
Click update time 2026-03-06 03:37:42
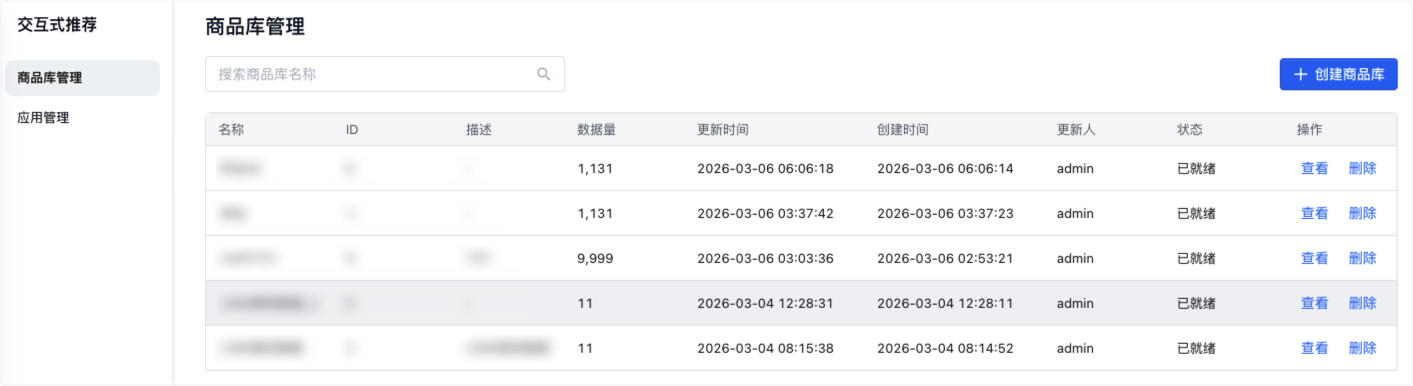click(x=765, y=213)
